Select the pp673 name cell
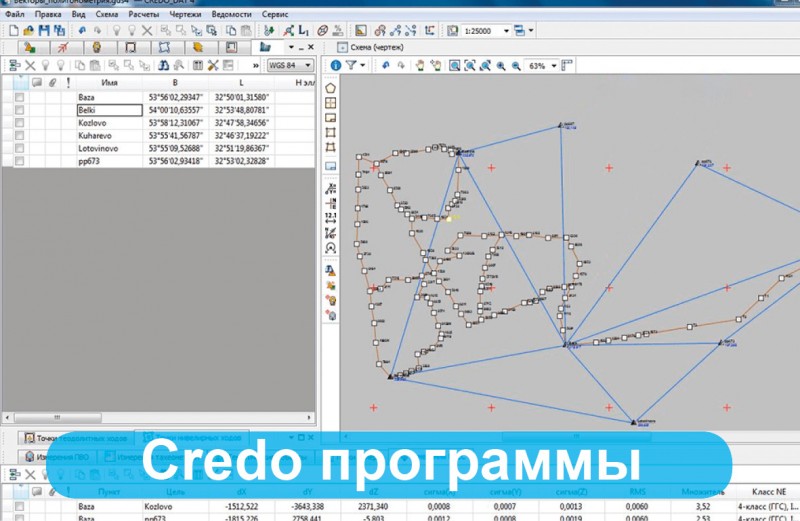The height and width of the screenshot is (521, 800). pyautogui.click(x=109, y=161)
